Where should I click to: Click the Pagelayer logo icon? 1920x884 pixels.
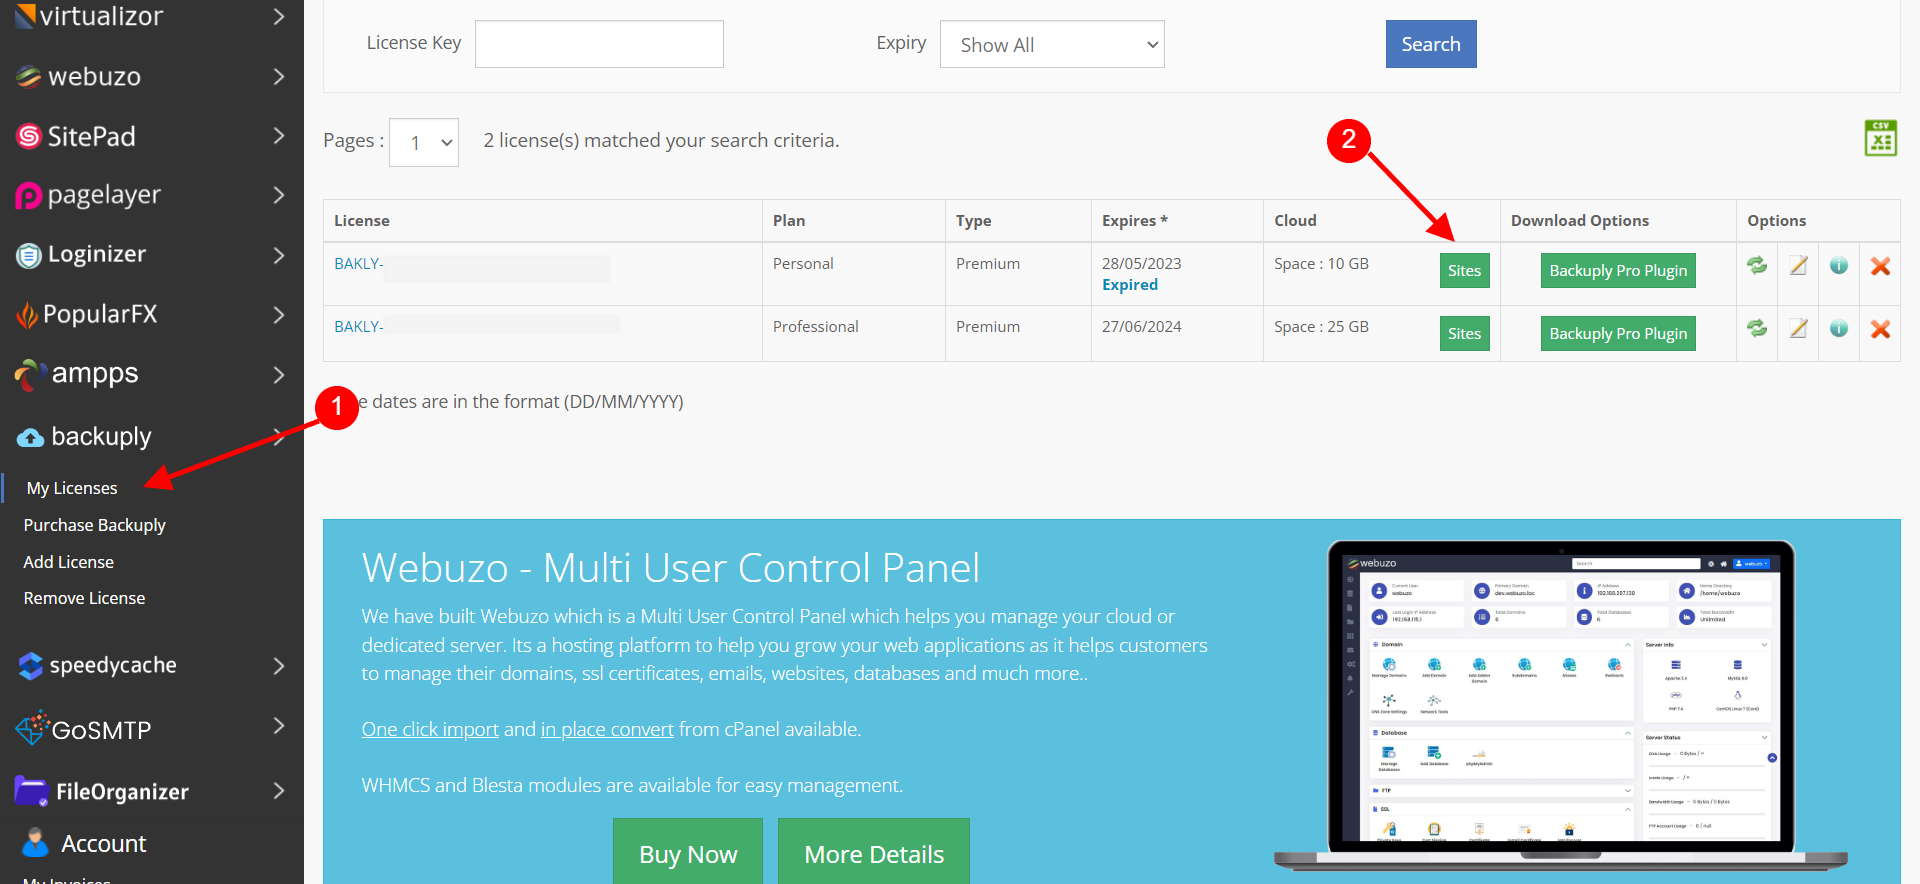[x=29, y=196]
